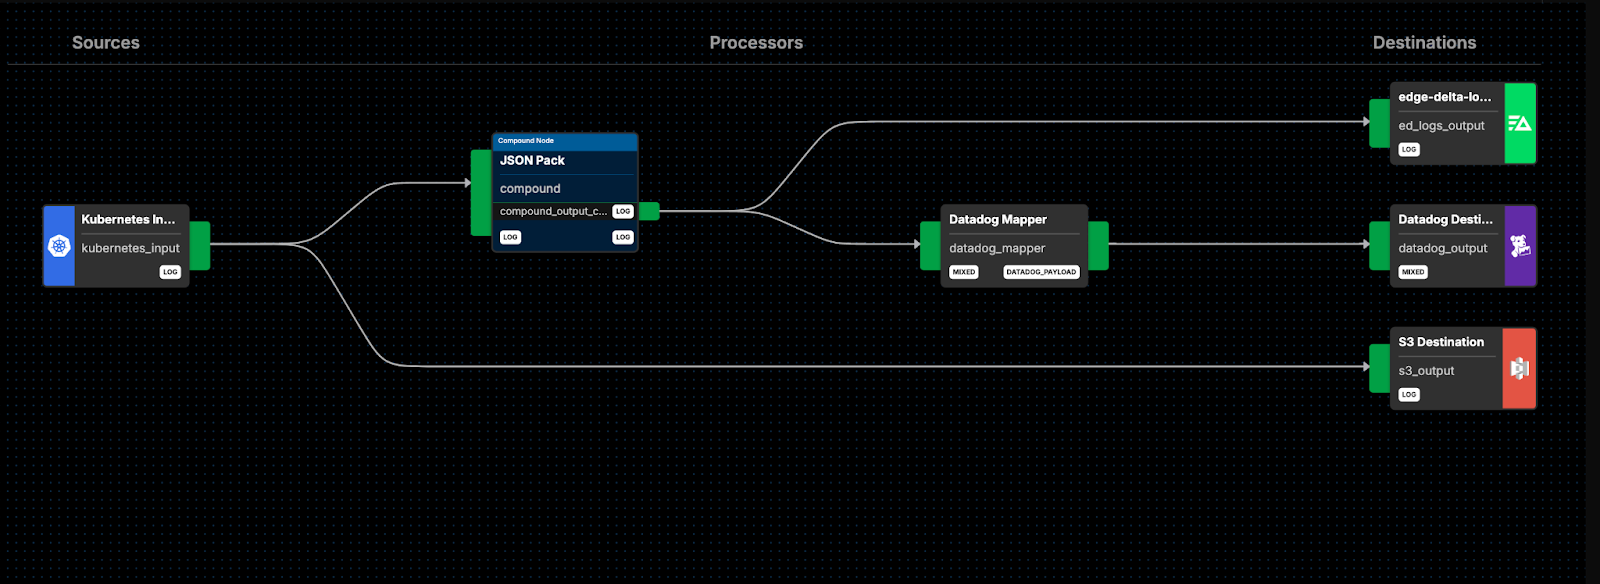This screenshot has height=584, width=1600.
Task: Select the Sources column header
Action: (106, 43)
